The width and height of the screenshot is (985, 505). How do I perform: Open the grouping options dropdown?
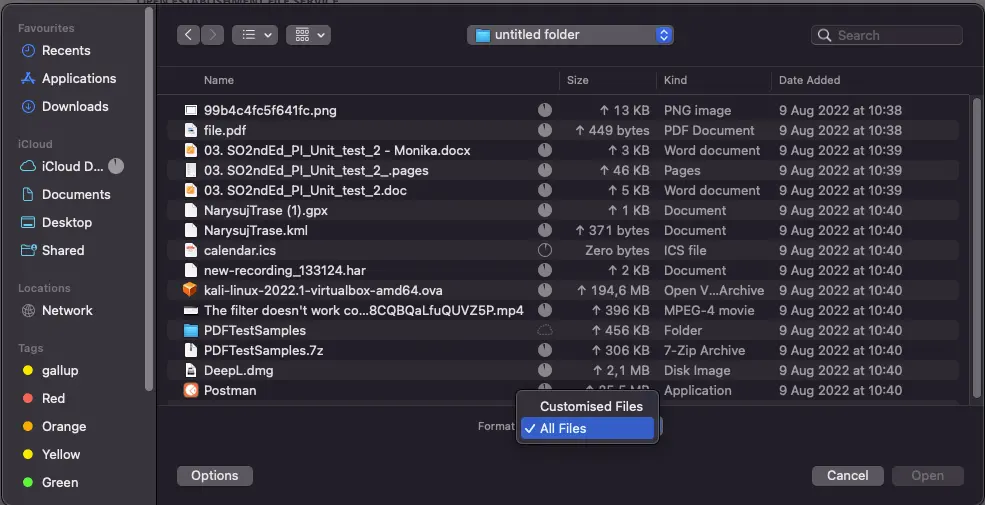tap(308, 35)
